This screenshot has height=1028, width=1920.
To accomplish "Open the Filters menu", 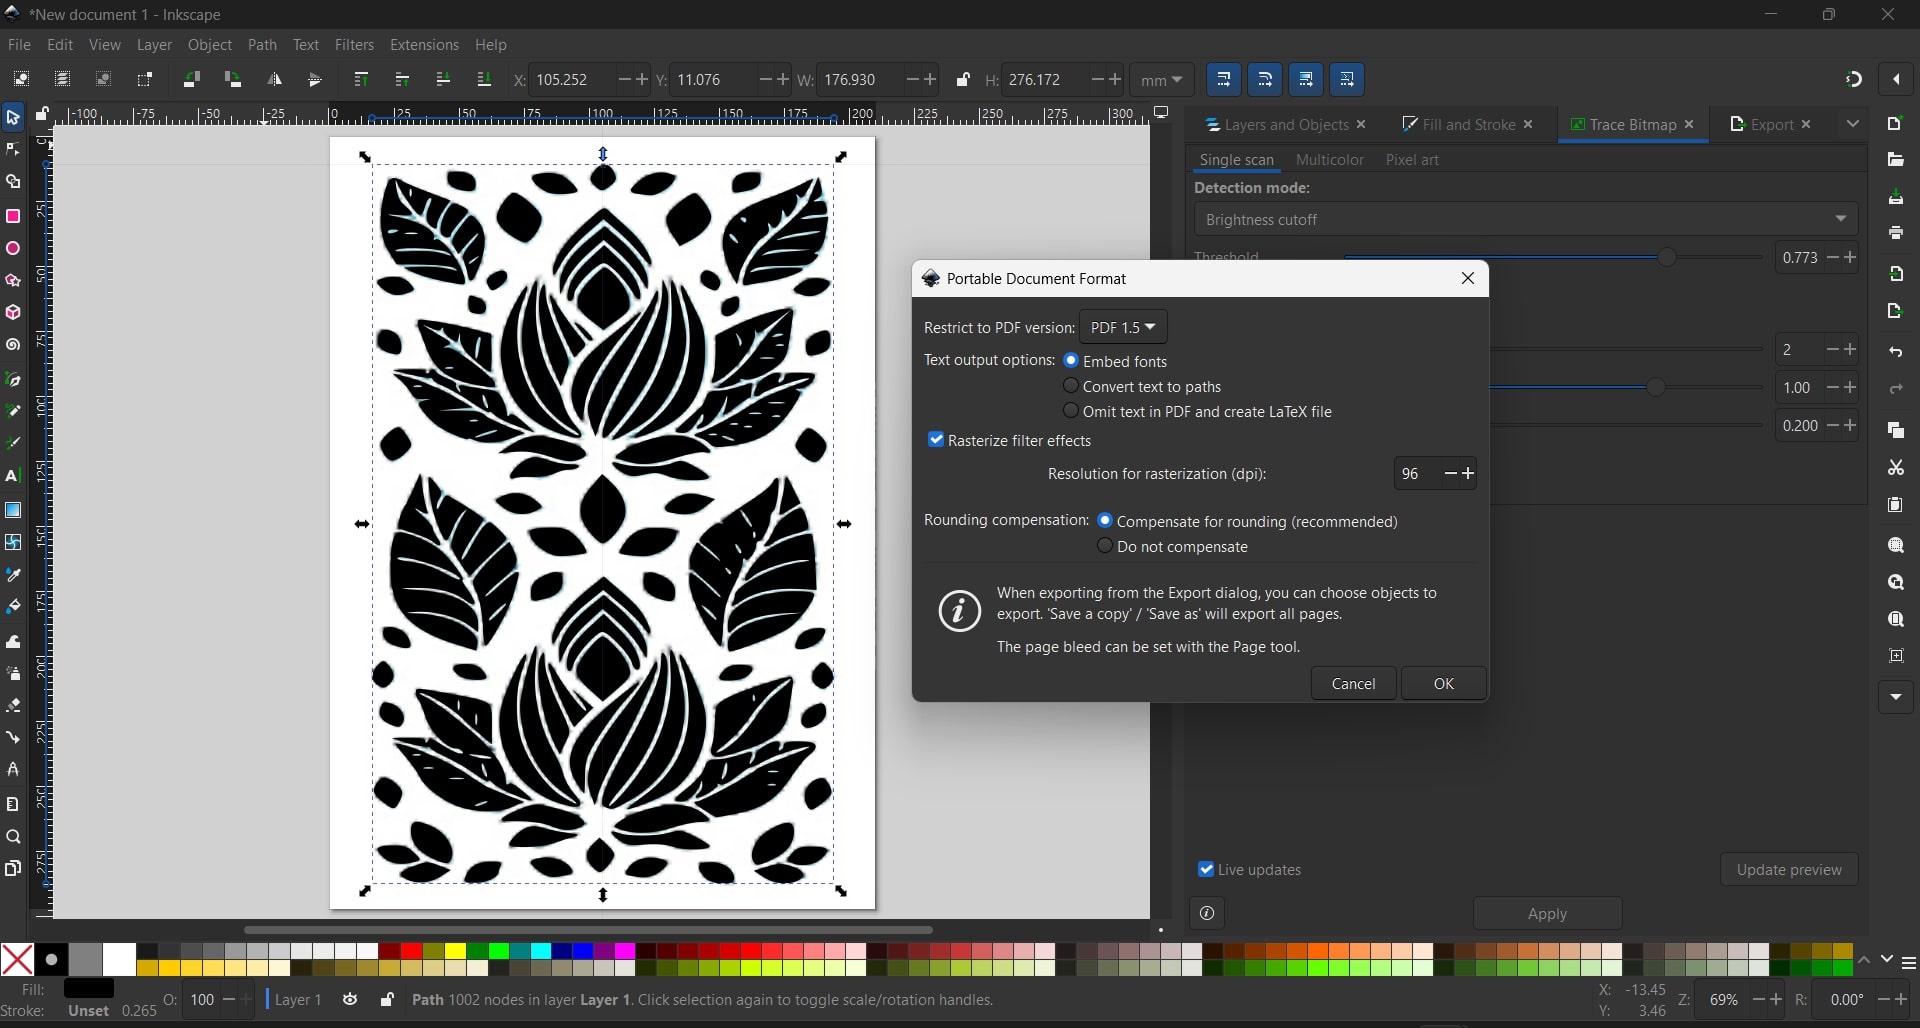I will pyautogui.click(x=354, y=45).
